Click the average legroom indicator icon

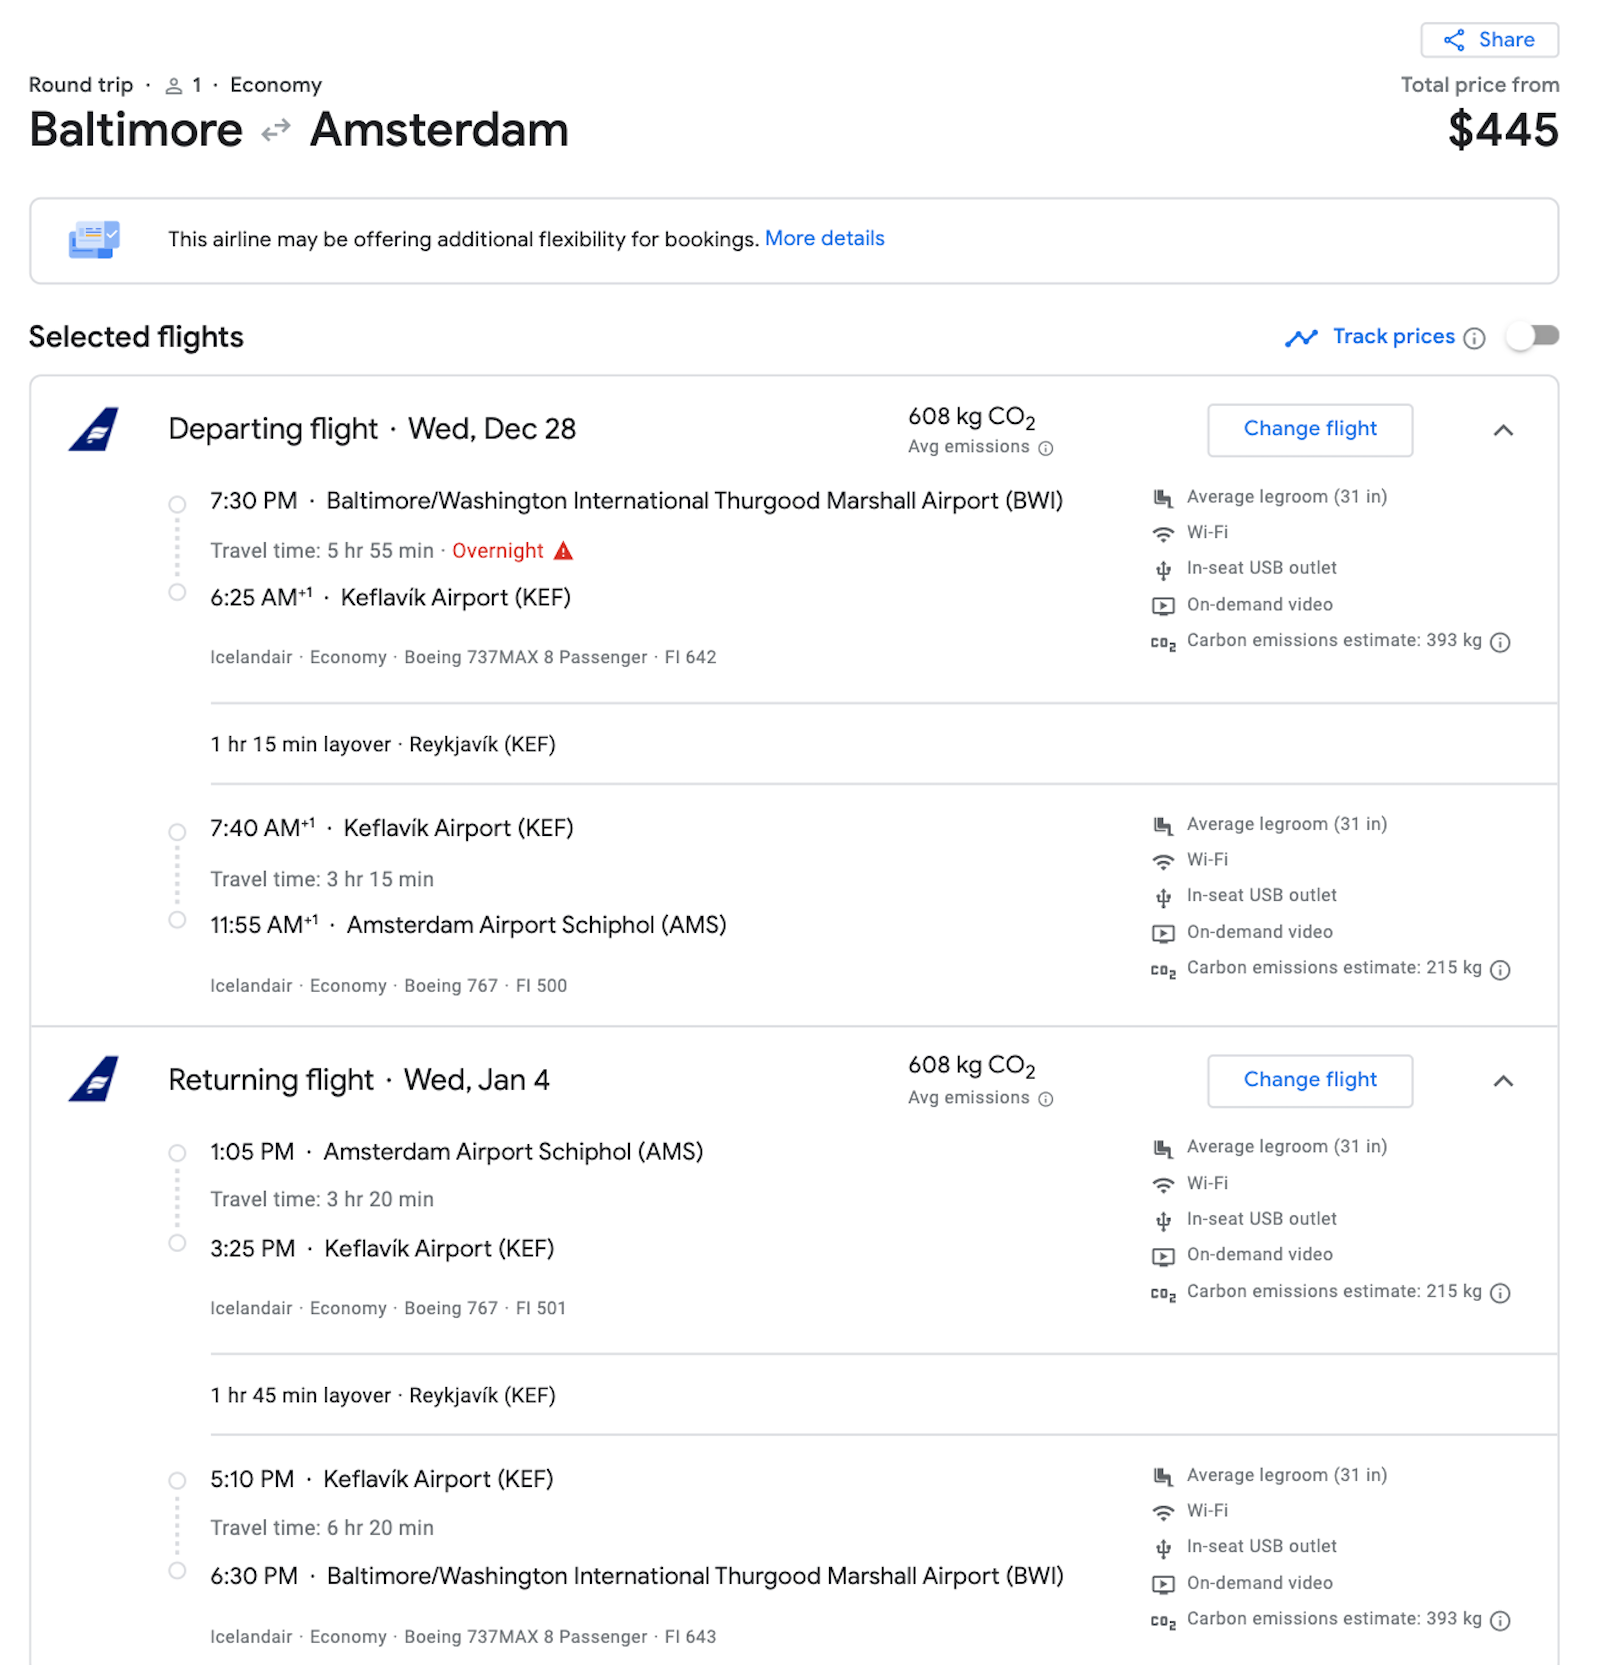click(1162, 496)
